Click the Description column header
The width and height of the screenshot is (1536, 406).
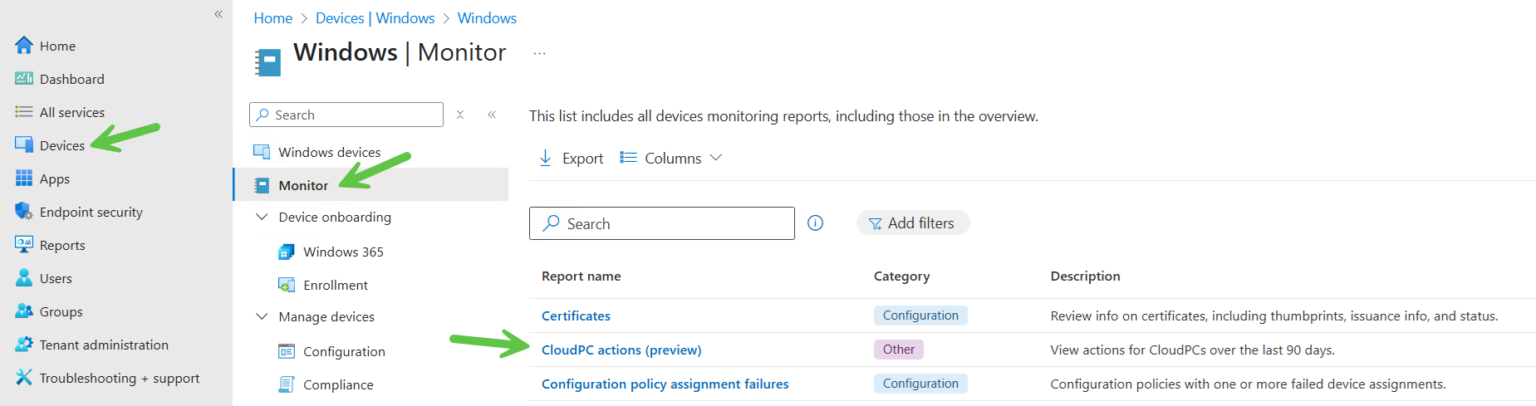pyautogui.click(x=1085, y=276)
